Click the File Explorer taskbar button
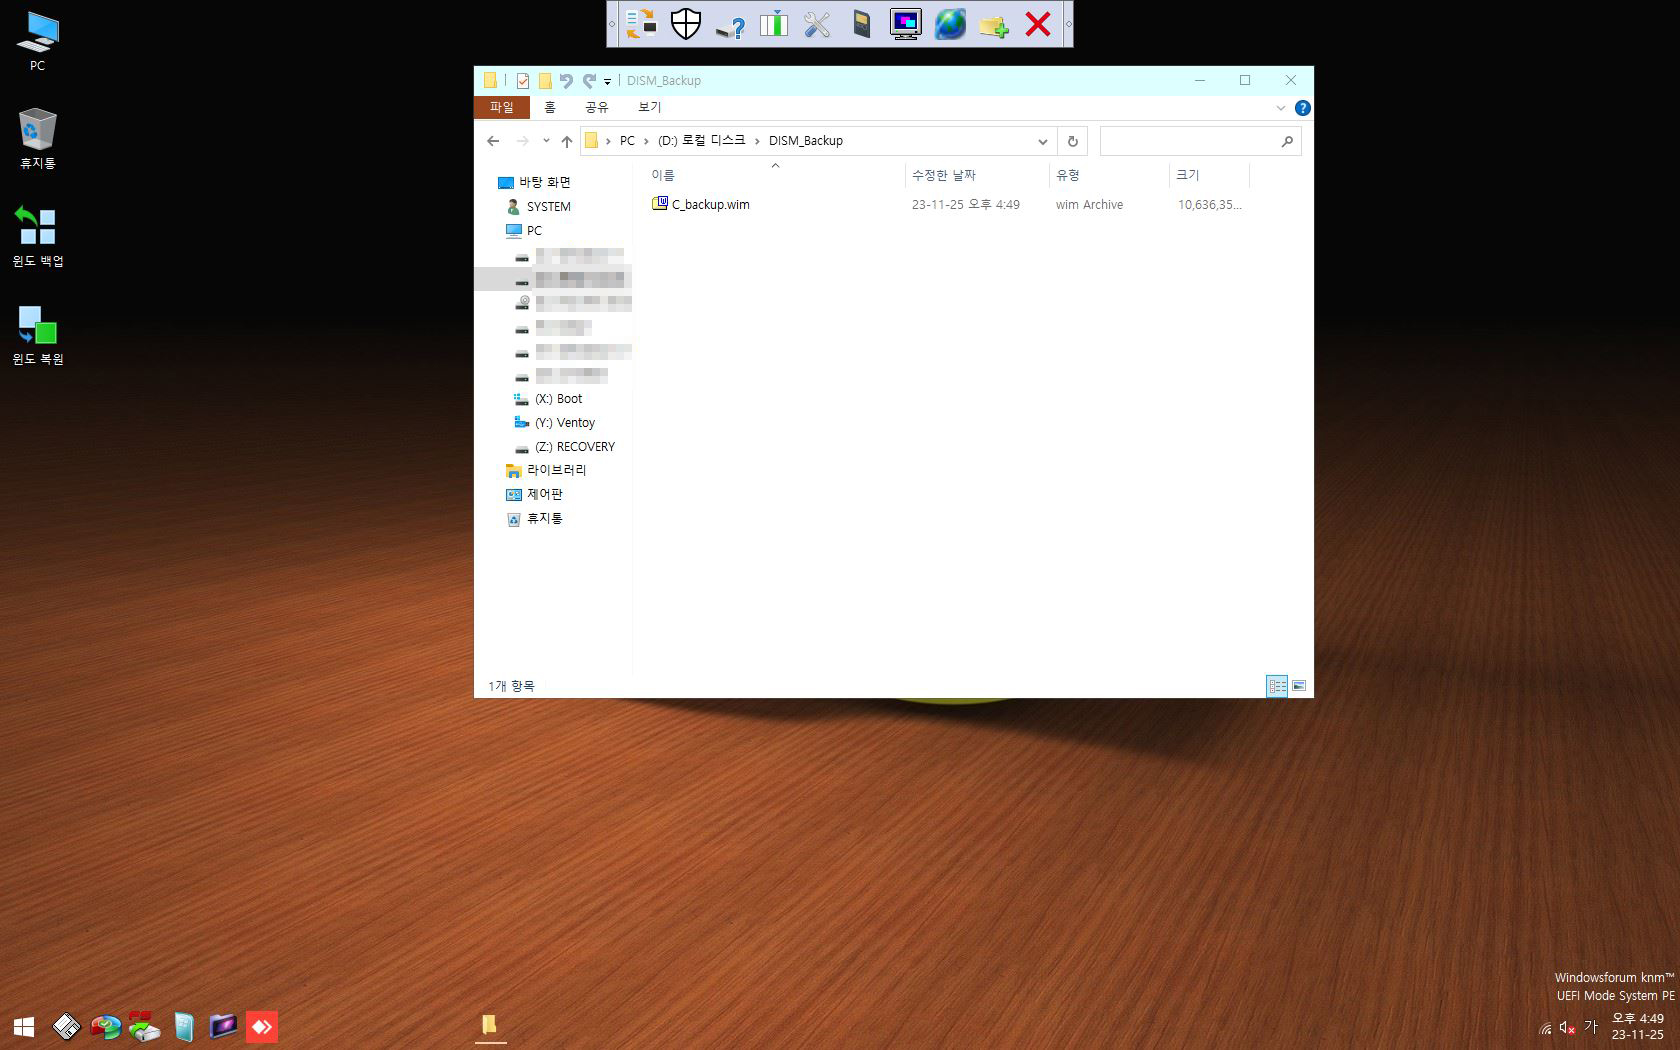This screenshot has width=1680, height=1050. tap(490, 1026)
